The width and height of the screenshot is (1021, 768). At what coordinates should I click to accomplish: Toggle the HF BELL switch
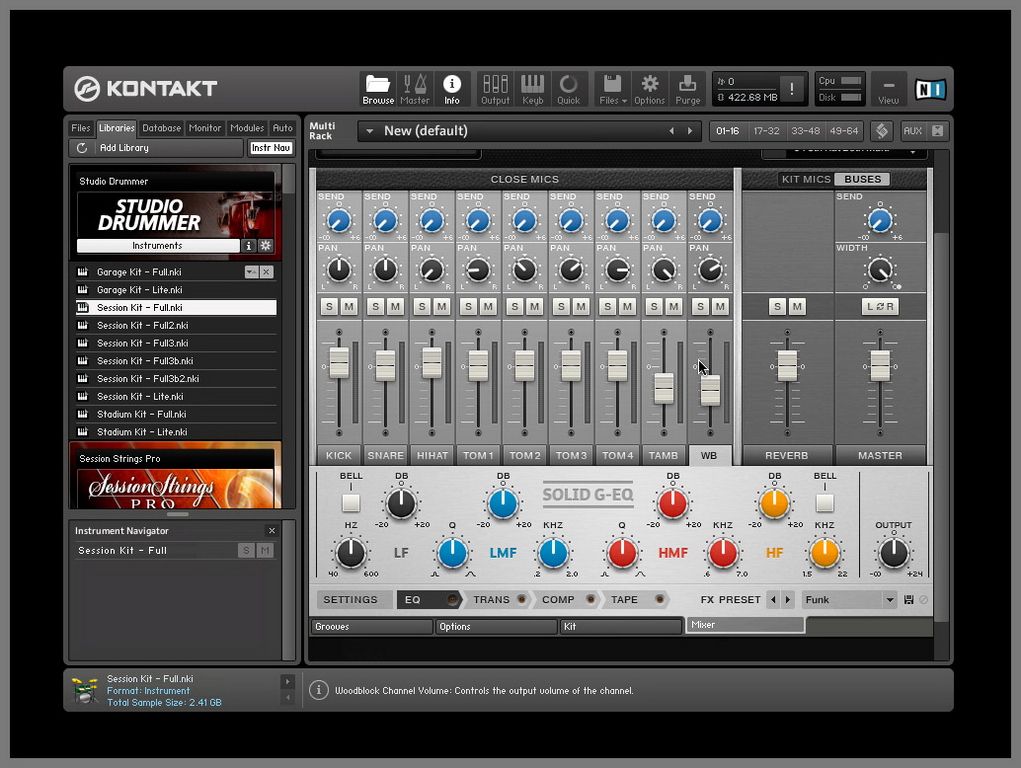825,503
